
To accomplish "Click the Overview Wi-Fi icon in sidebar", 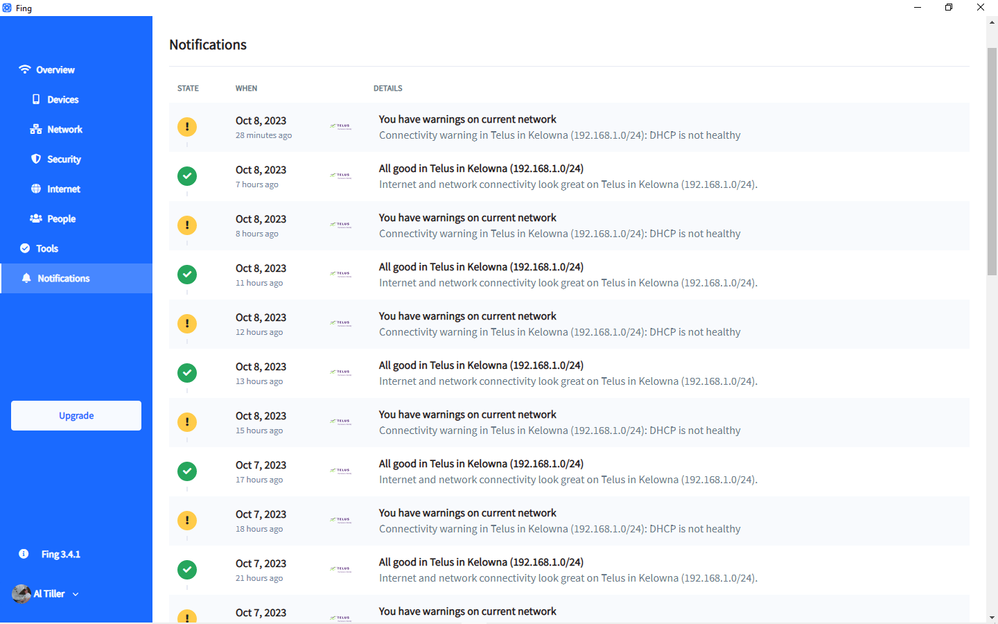I will [x=25, y=70].
